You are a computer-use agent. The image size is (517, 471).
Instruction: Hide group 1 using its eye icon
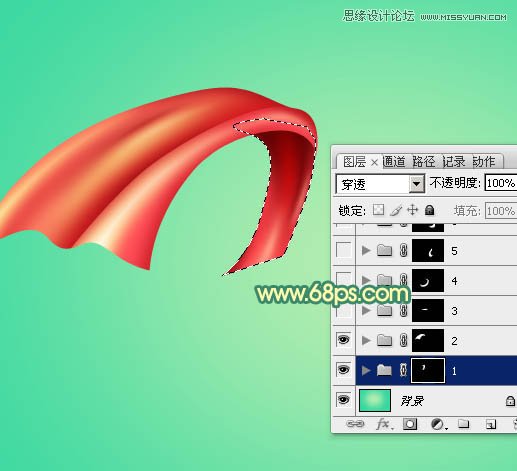344,370
